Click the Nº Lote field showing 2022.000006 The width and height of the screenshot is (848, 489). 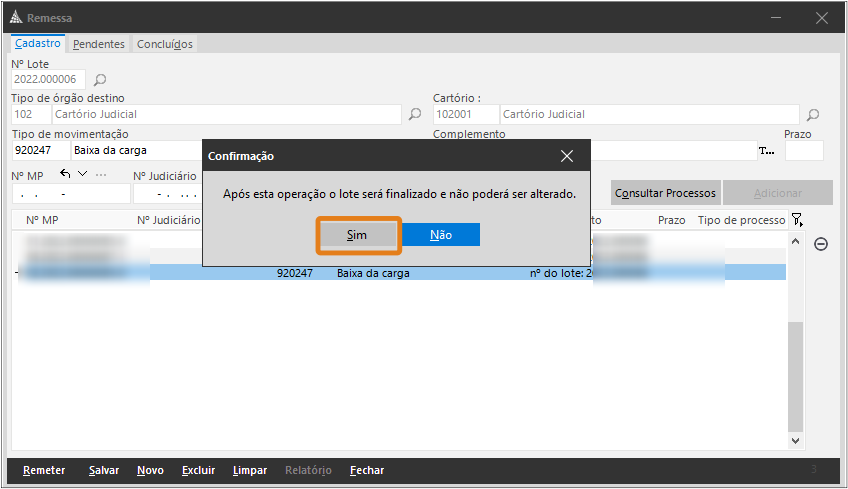[x=48, y=80]
